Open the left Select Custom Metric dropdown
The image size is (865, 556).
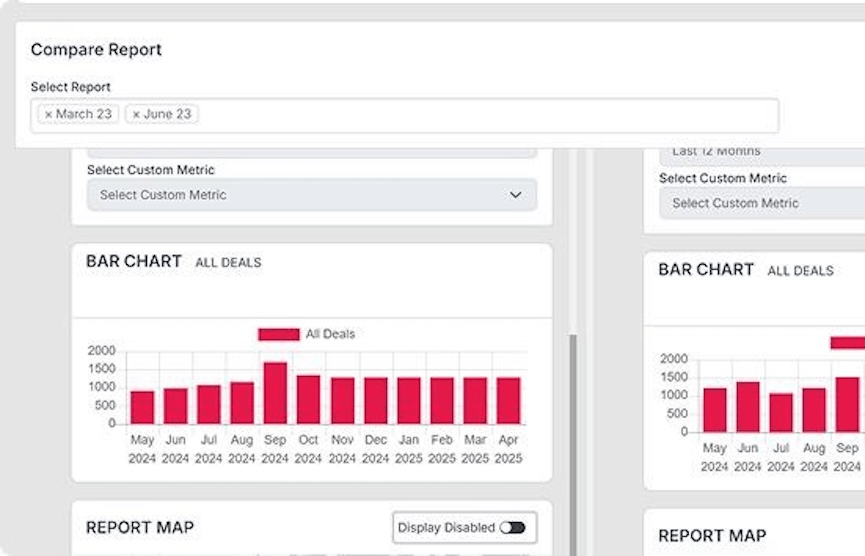coord(312,195)
